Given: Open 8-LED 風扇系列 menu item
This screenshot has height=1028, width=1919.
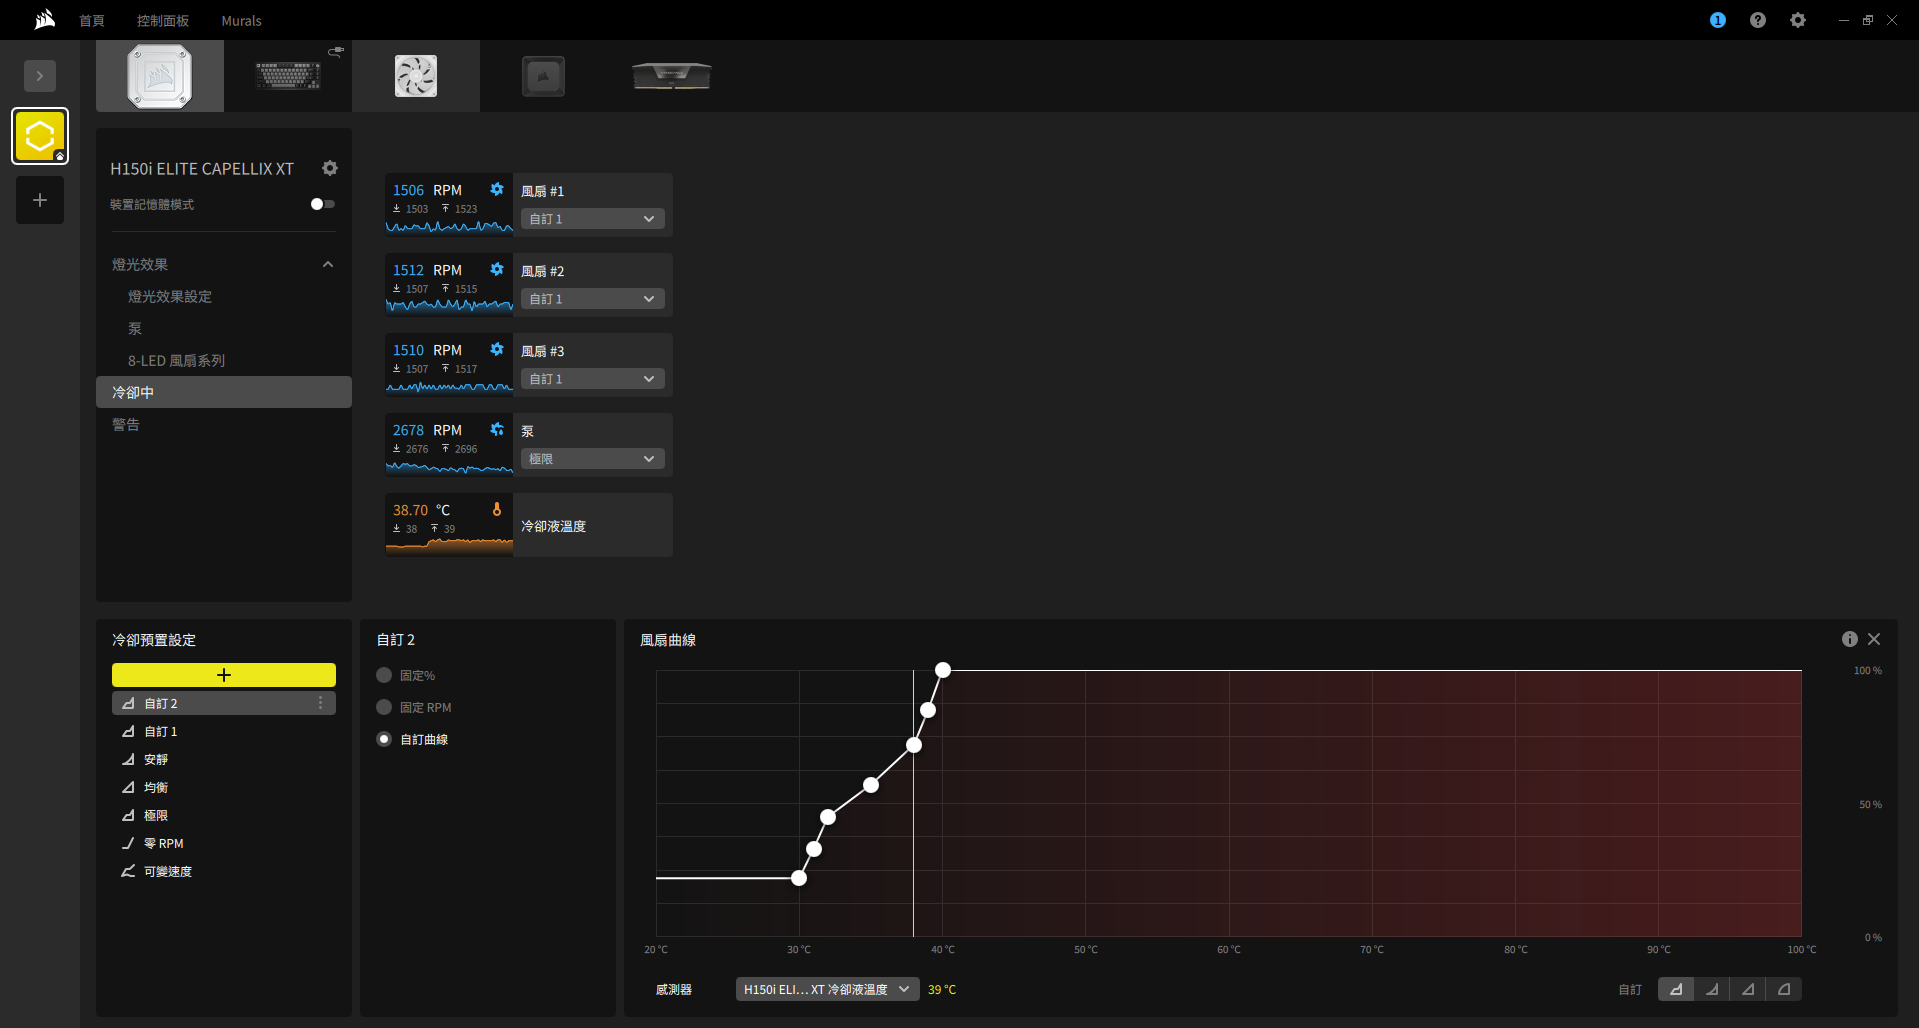Looking at the screenshot, I should tap(176, 360).
